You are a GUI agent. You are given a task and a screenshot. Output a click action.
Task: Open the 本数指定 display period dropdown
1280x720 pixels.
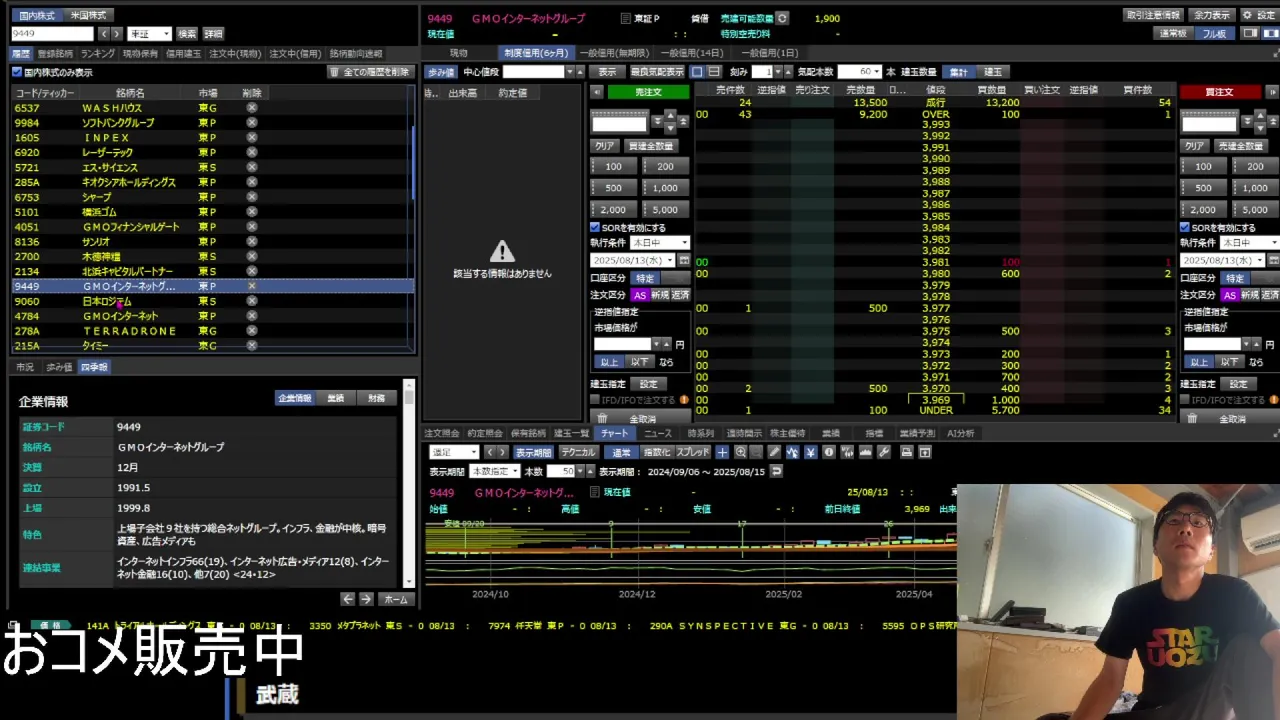click(x=494, y=471)
